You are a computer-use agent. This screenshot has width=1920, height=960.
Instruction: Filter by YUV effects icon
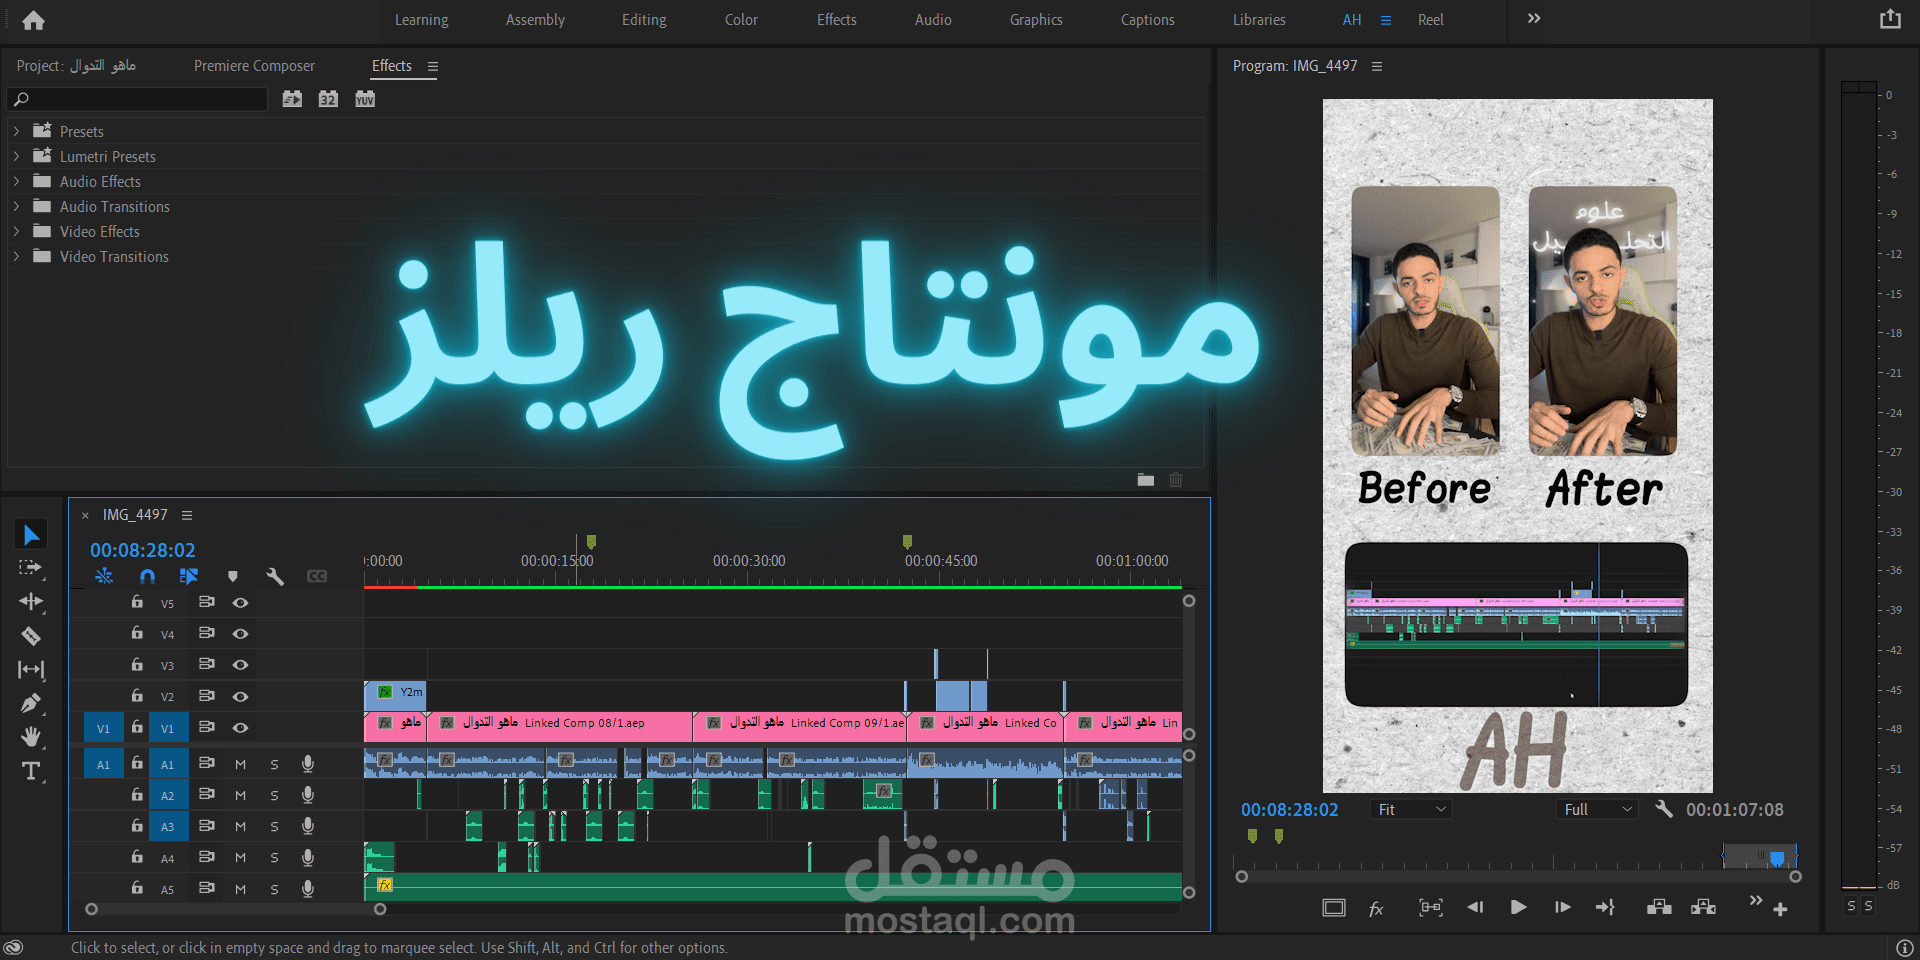(365, 99)
